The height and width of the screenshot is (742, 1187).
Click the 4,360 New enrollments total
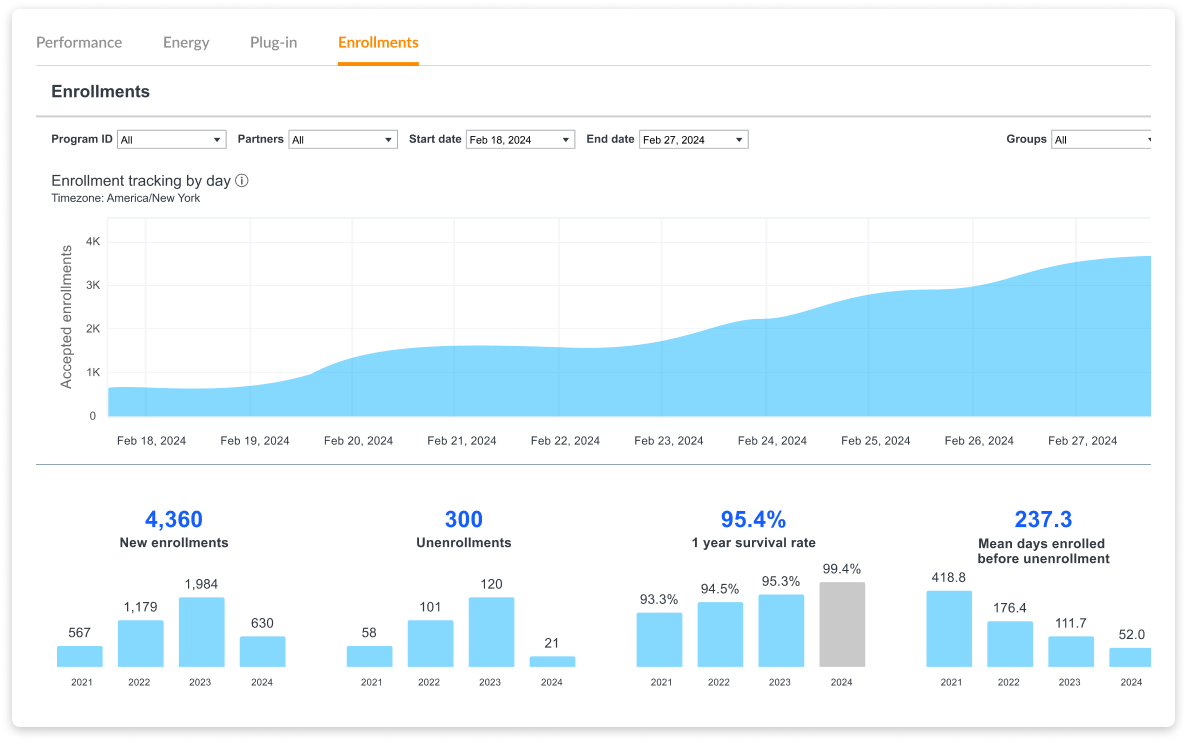point(174,519)
